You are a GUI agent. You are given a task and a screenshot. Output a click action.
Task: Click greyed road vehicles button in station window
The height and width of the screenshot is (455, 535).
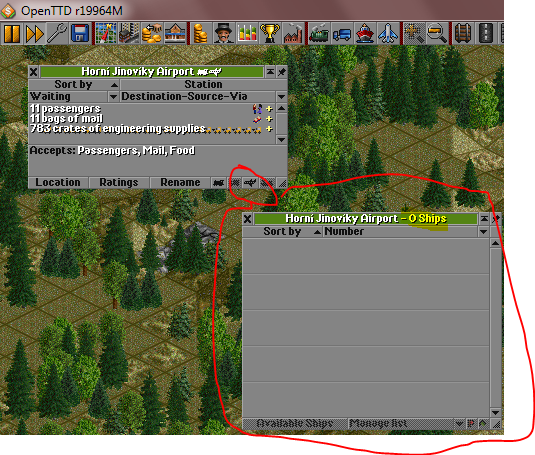[x=234, y=183]
